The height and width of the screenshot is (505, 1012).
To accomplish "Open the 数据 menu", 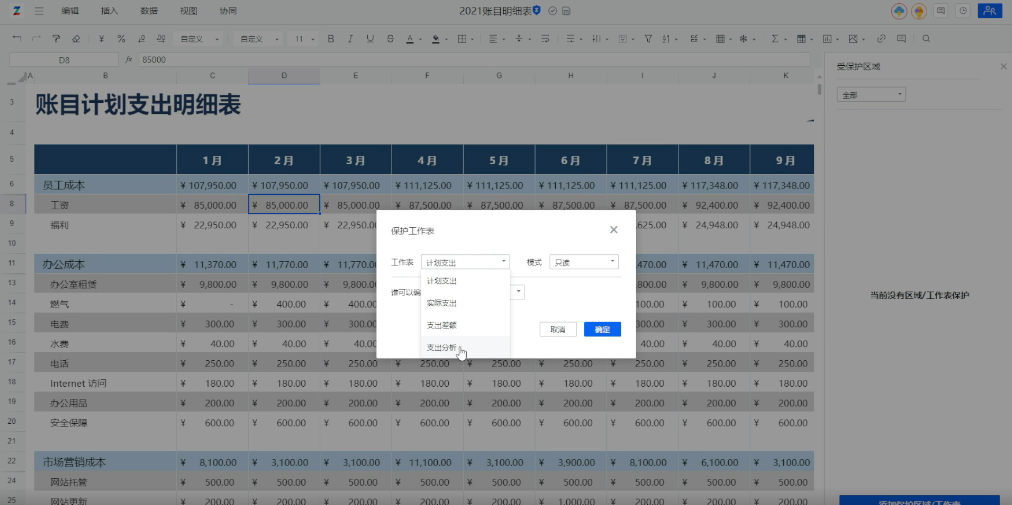I will [149, 11].
